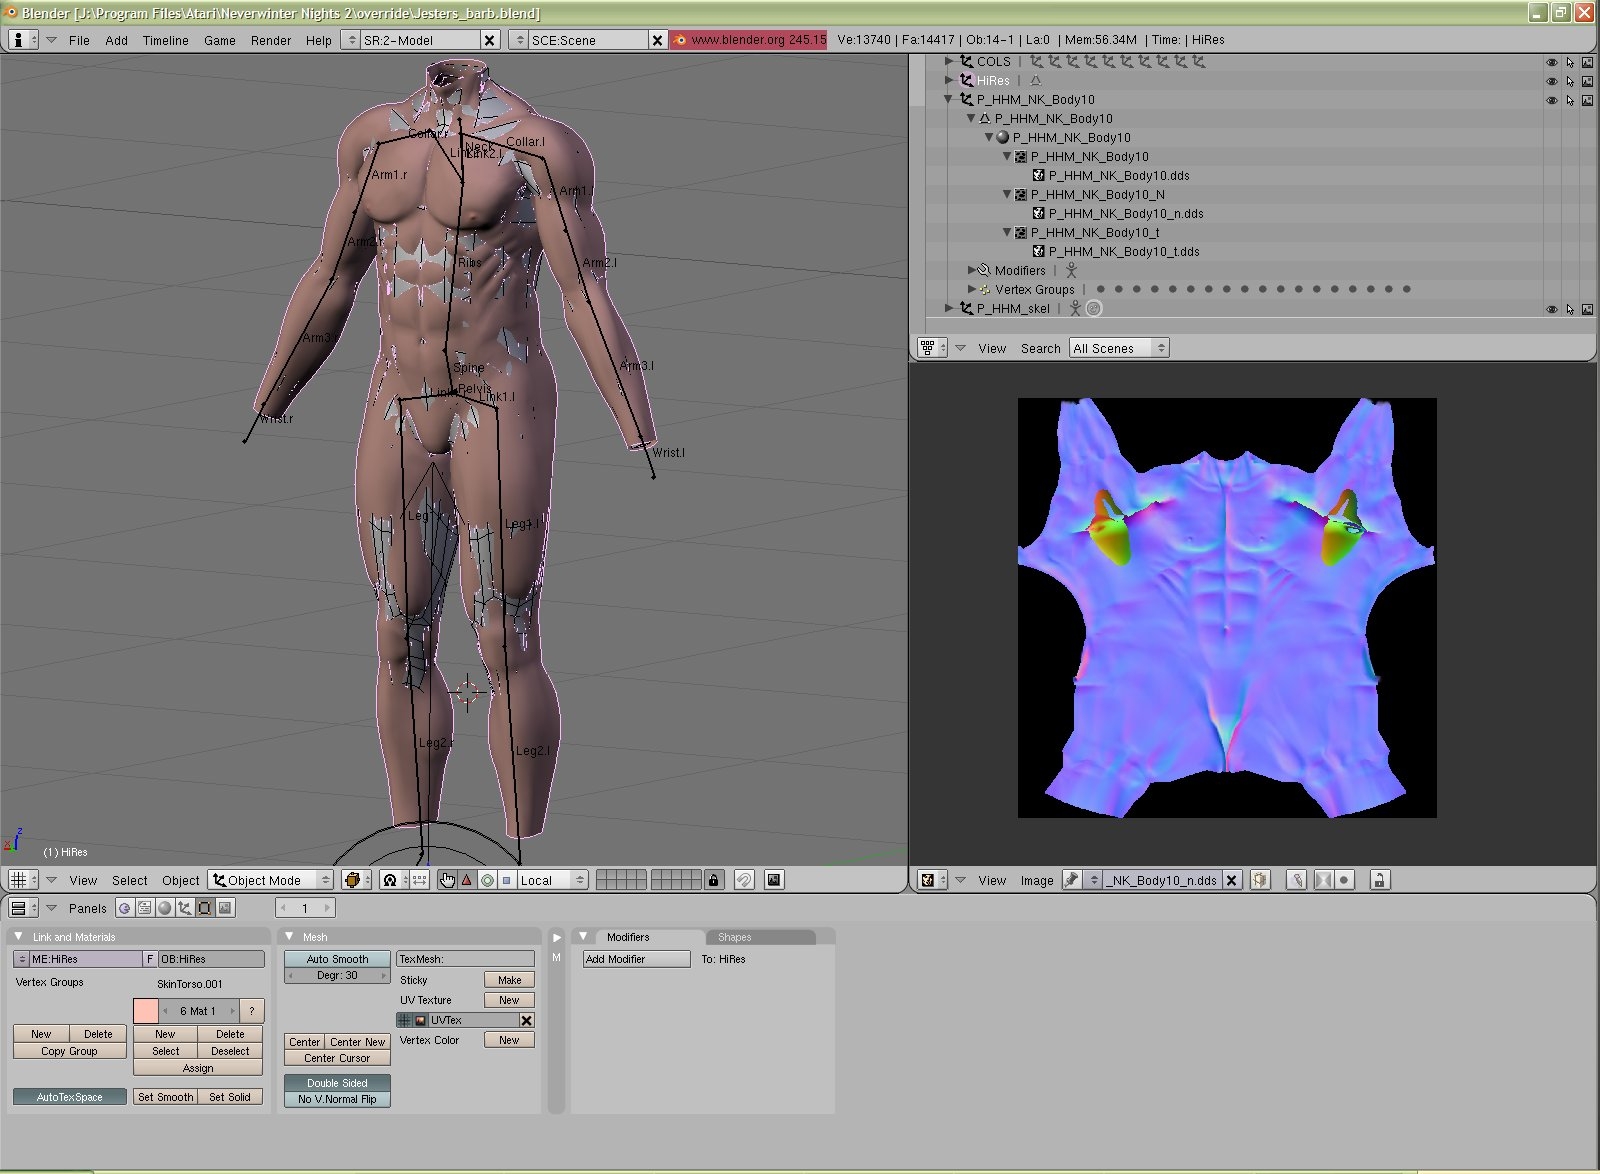Click the Scene context icon in Panels header
This screenshot has width=1600, height=1174.
coord(226,908)
